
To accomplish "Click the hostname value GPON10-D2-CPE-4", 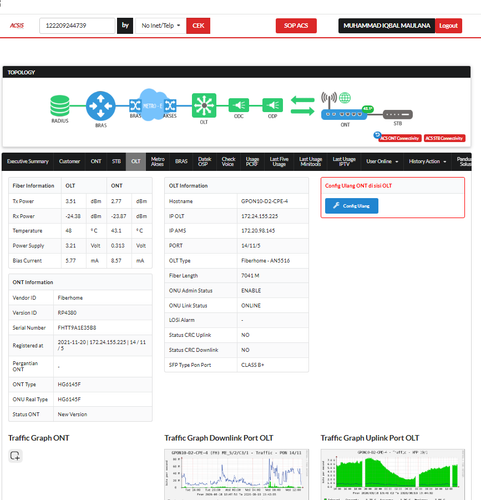I will point(264,201).
